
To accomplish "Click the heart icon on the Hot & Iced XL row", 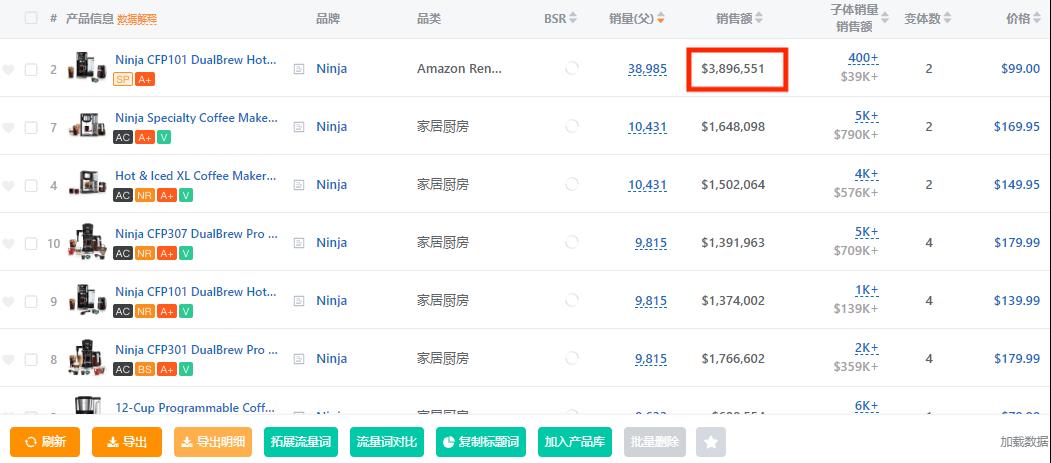I will pos(9,185).
